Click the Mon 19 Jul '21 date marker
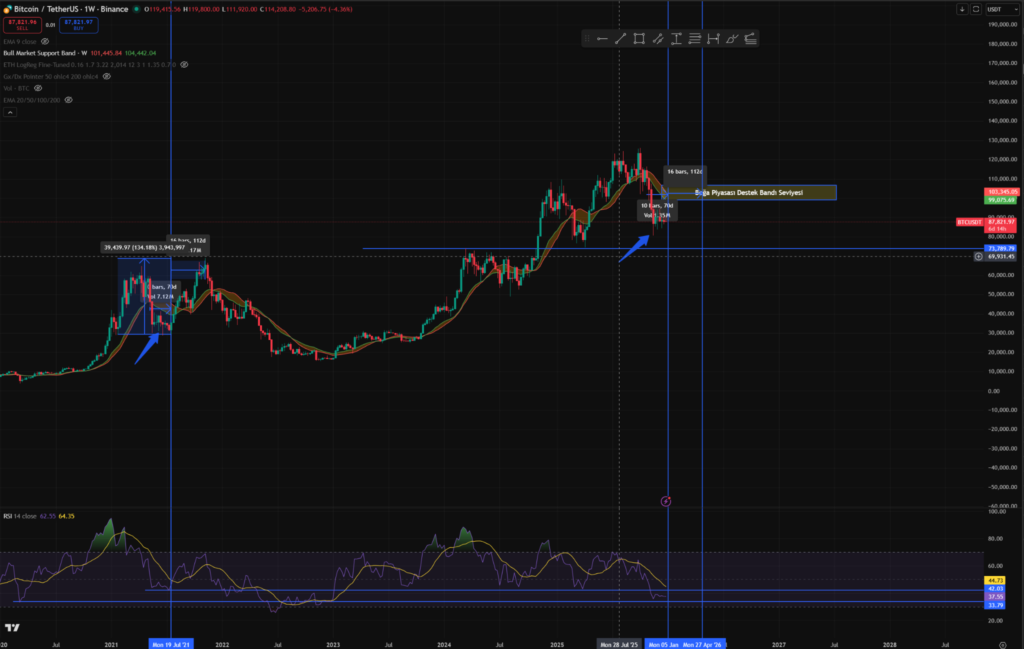1024x649 pixels. click(171, 644)
